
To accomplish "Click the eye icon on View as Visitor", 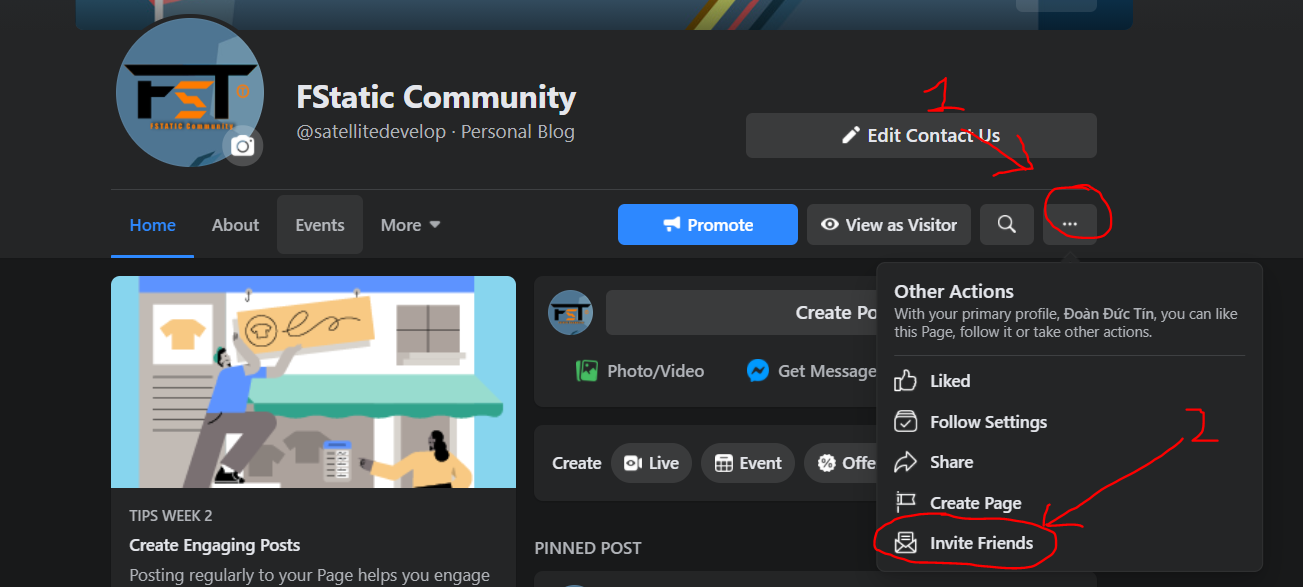I will tap(830, 225).
